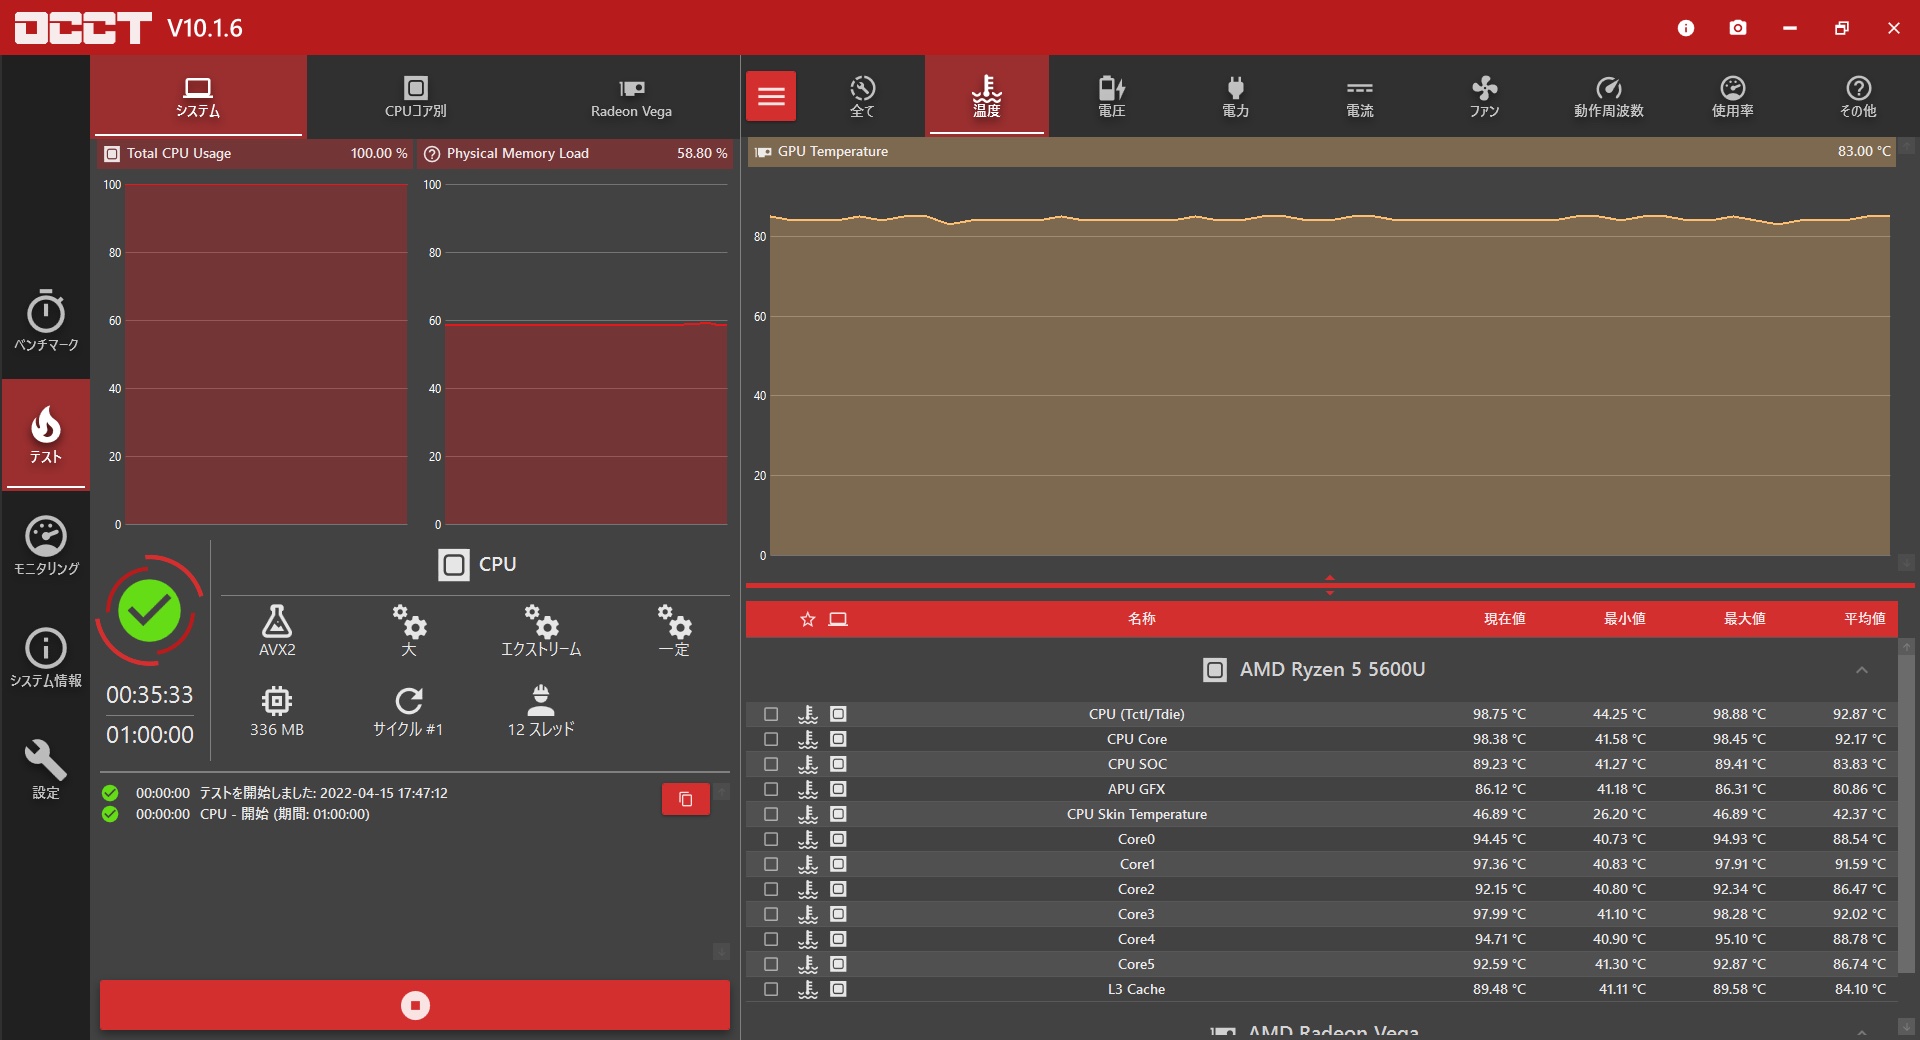The image size is (1920, 1040).
Task: Click the GPU Temperature graph header
Action: [x=1321, y=152]
